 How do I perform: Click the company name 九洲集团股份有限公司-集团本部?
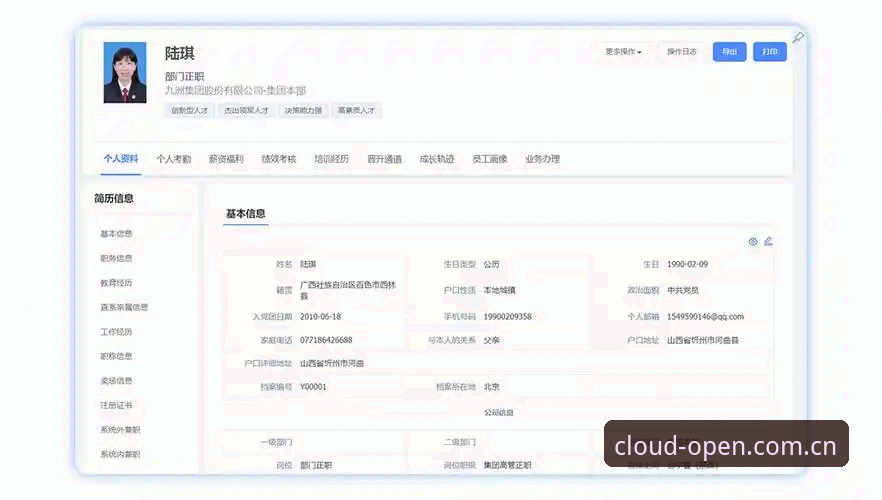235,91
